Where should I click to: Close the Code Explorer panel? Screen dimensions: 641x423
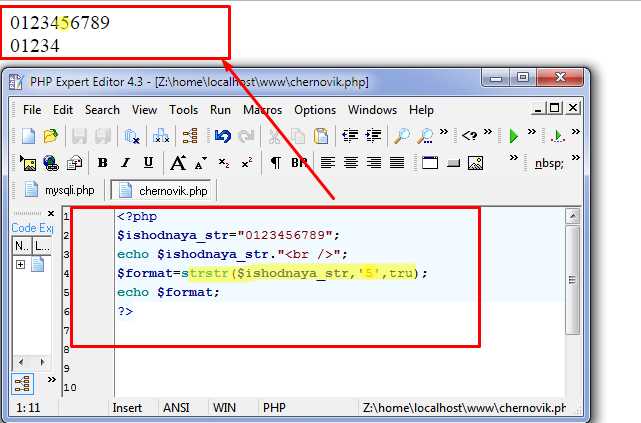click(x=51, y=213)
